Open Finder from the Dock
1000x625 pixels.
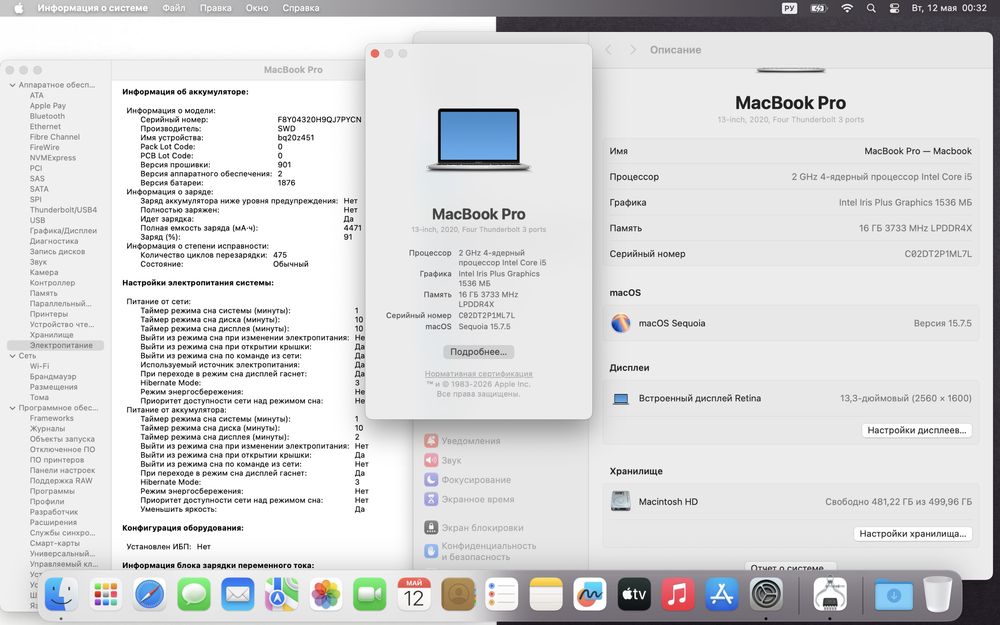click(x=62, y=594)
